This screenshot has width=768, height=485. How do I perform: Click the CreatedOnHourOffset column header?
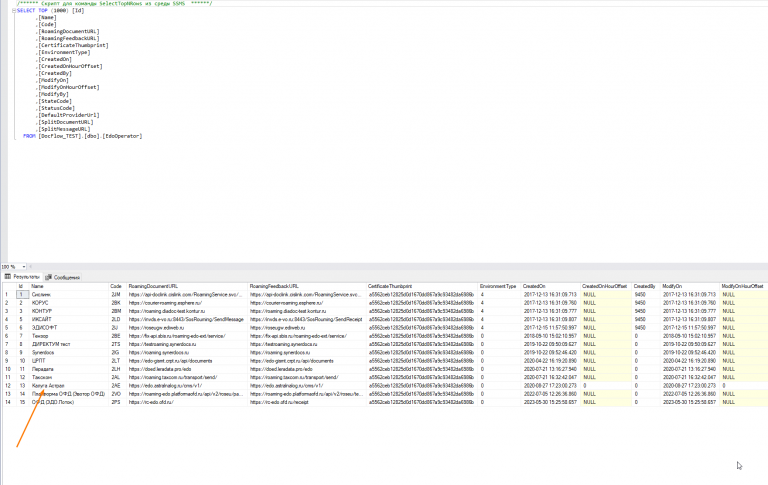[606, 286]
